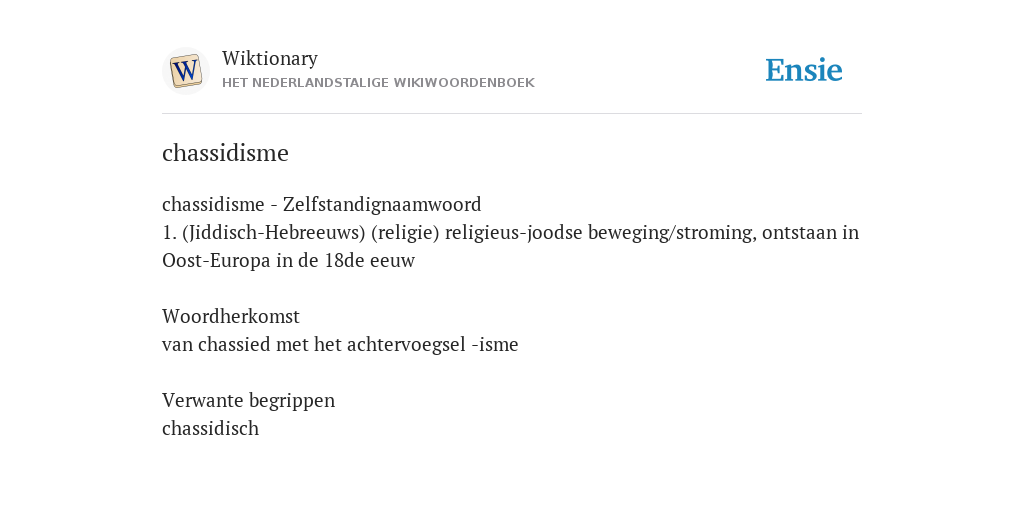This screenshot has width=1024, height=512.
Task: Select the Zelfstandignaamwoord word-type label
Action: tap(382, 204)
